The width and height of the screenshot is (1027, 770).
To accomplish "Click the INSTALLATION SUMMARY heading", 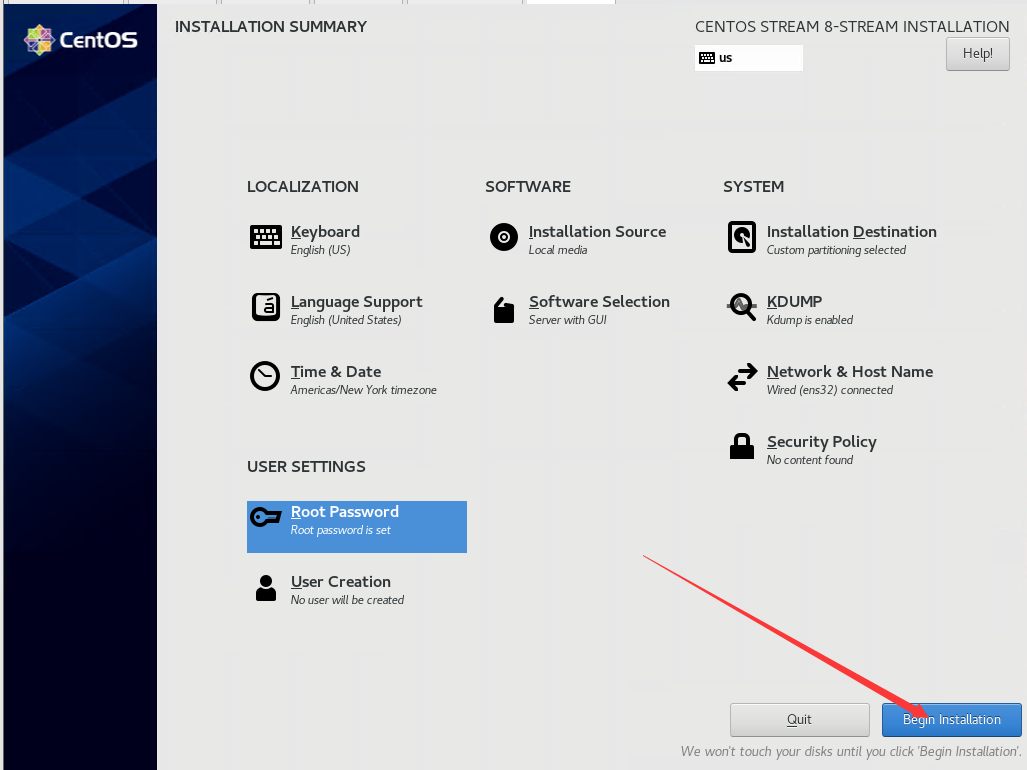I will (x=271, y=27).
